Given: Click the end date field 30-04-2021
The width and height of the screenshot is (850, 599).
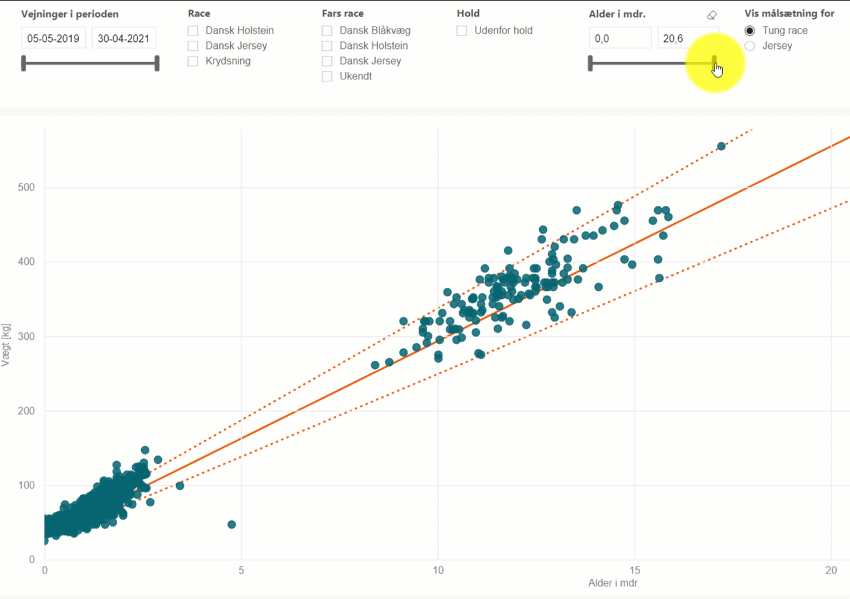Looking at the screenshot, I should coord(124,38).
